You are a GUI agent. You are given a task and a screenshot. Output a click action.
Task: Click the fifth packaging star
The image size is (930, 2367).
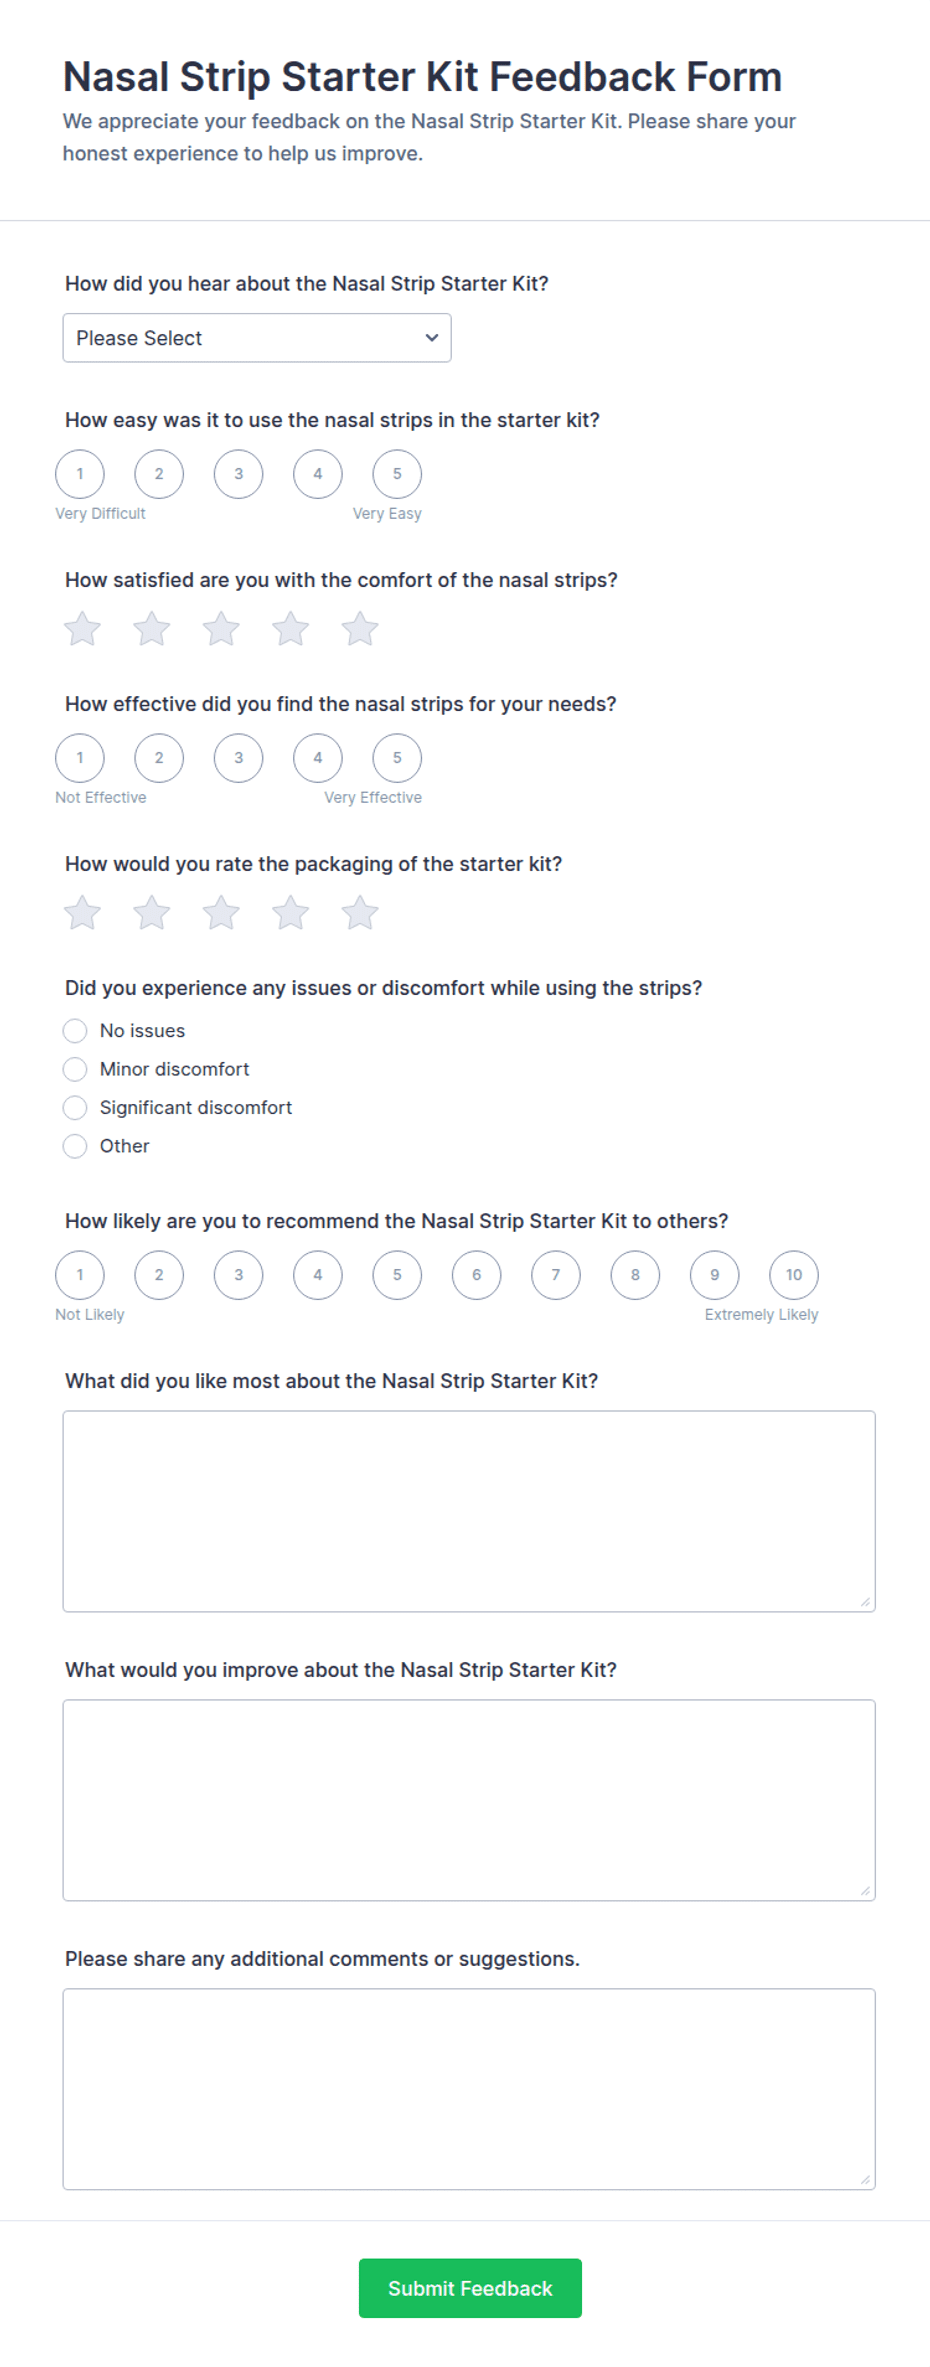click(x=360, y=913)
